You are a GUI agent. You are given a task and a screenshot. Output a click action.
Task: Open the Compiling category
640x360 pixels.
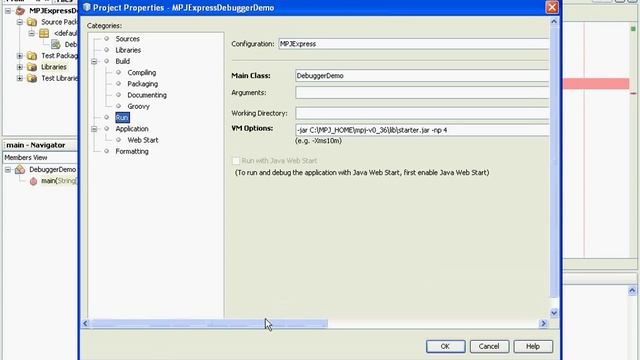[x=141, y=72]
